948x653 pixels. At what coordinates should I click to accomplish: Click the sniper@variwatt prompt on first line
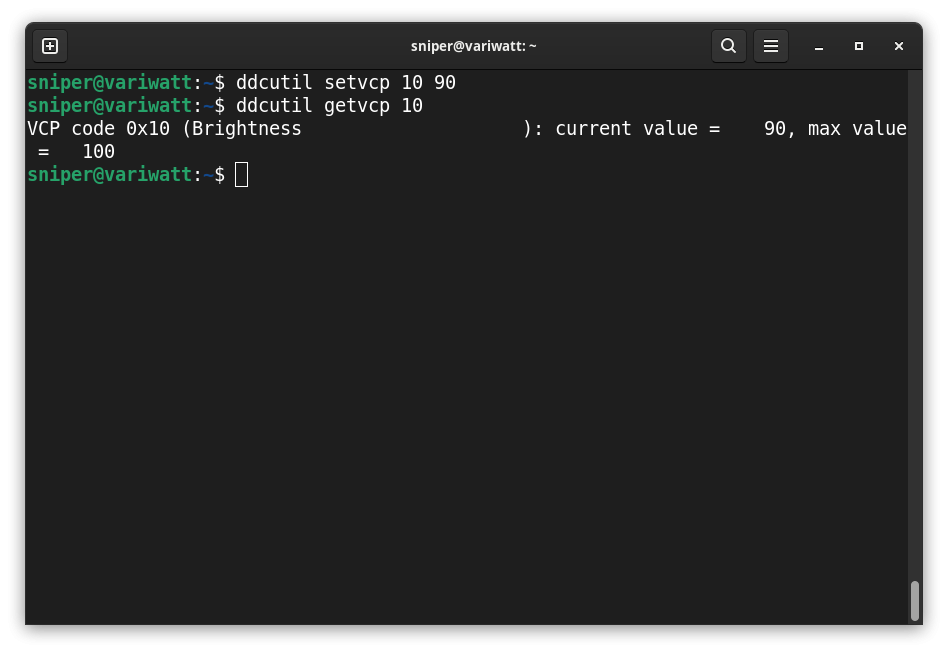pyautogui.click(x=109, y=83)
